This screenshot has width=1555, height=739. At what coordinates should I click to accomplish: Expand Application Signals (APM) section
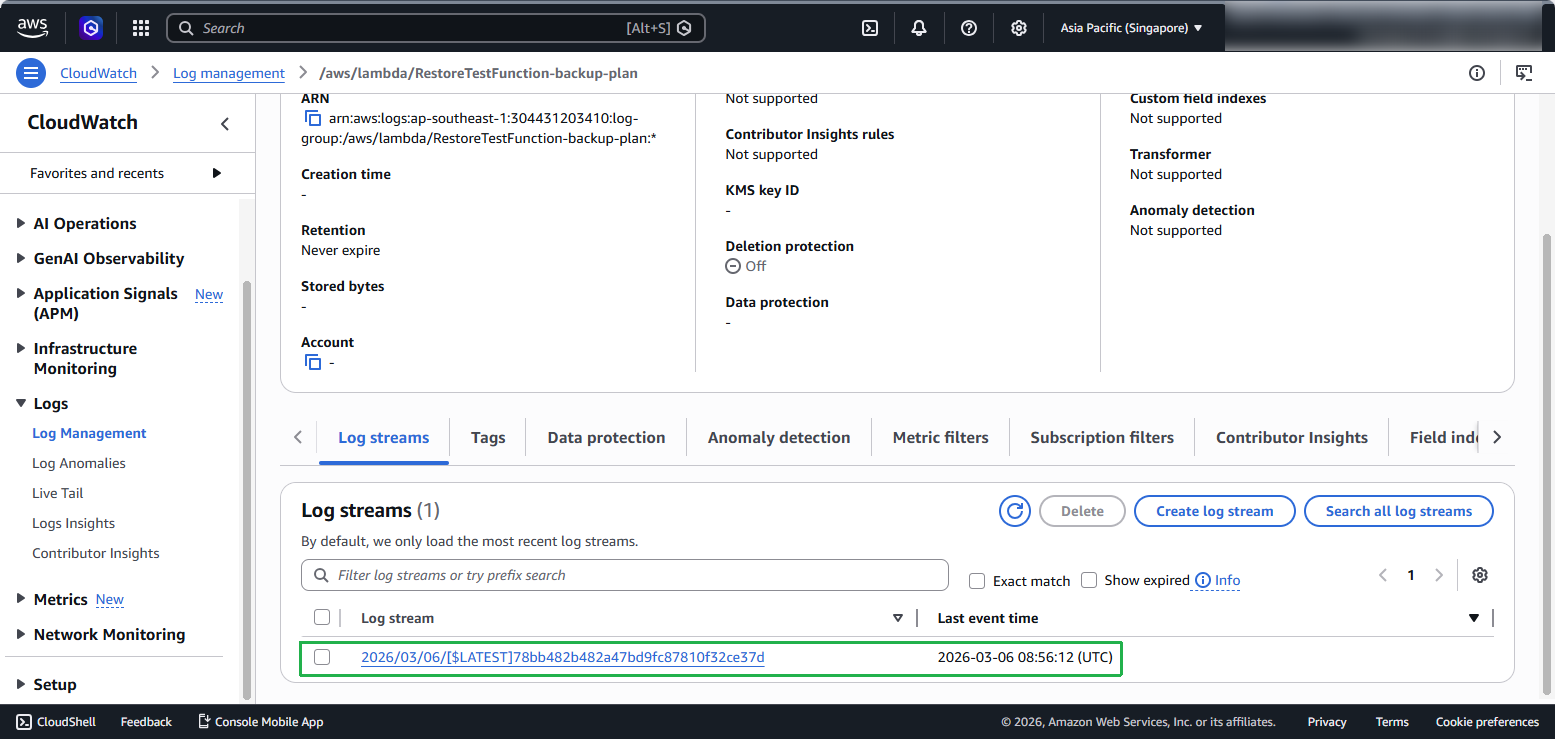click(21, 293)
